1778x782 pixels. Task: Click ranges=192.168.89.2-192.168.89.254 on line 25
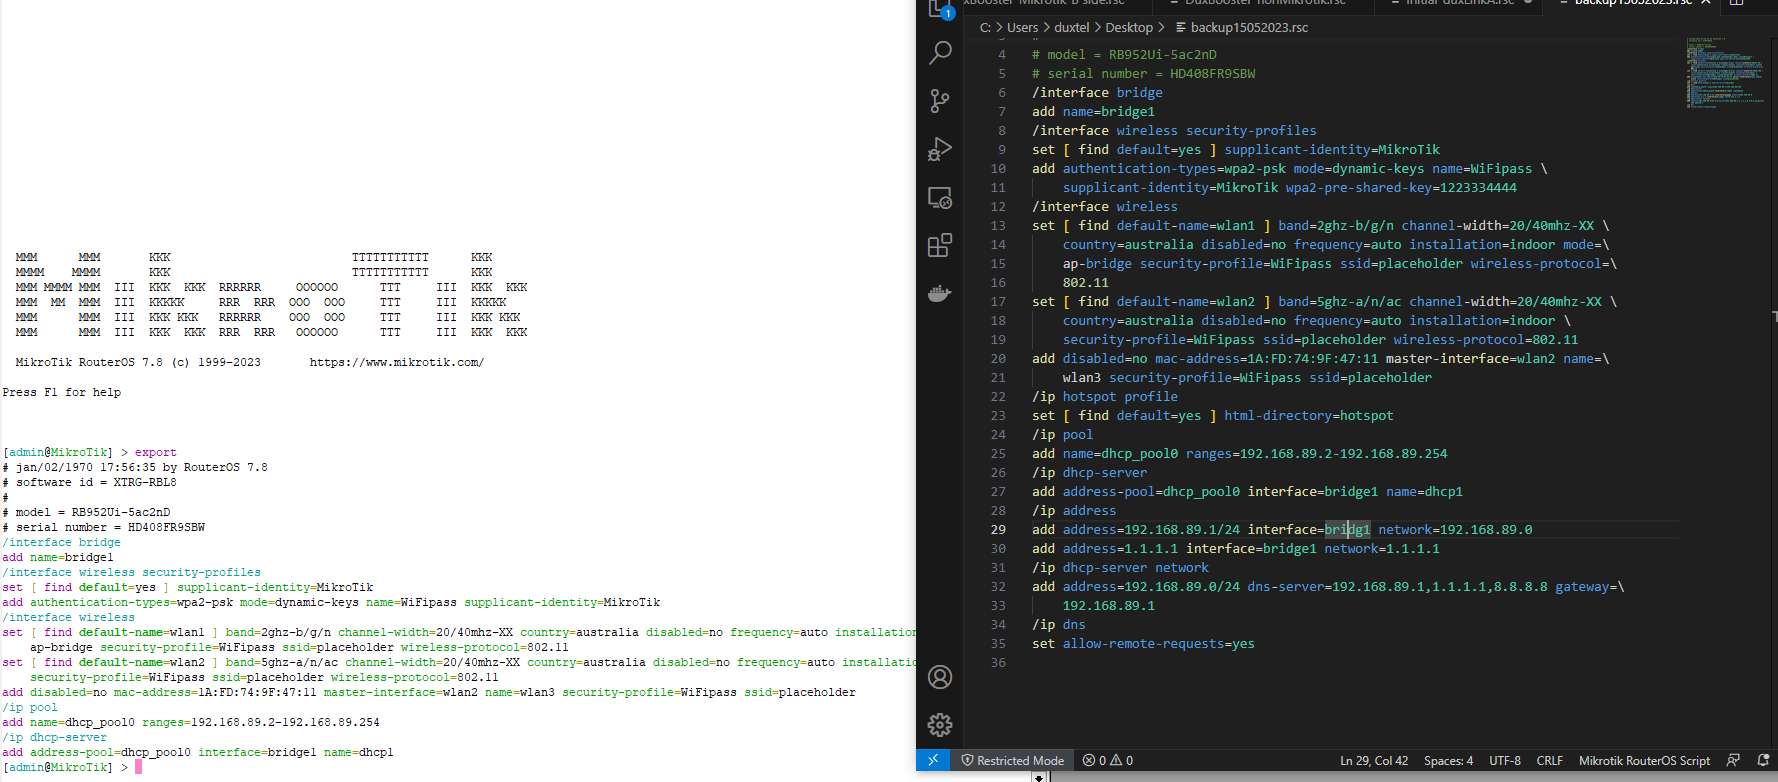click(1316, 453)
